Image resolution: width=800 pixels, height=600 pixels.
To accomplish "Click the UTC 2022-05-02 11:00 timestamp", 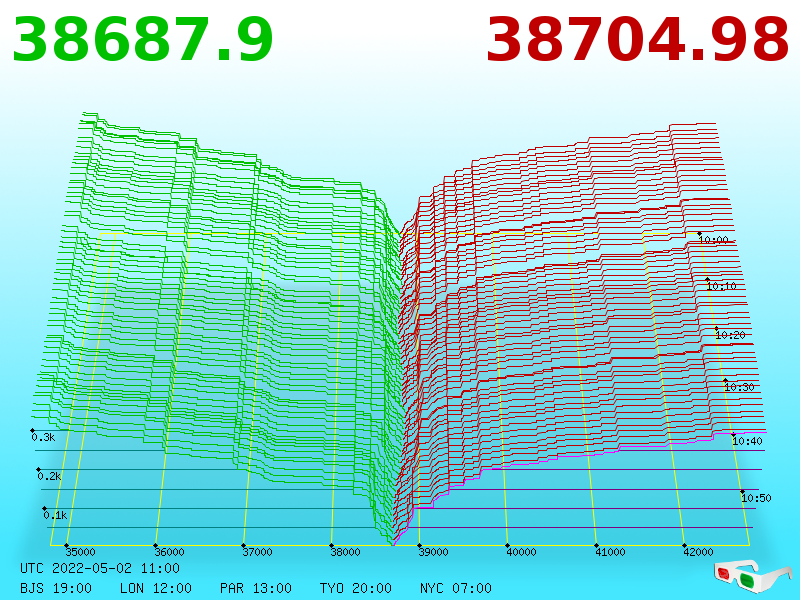I will point(100,568).
